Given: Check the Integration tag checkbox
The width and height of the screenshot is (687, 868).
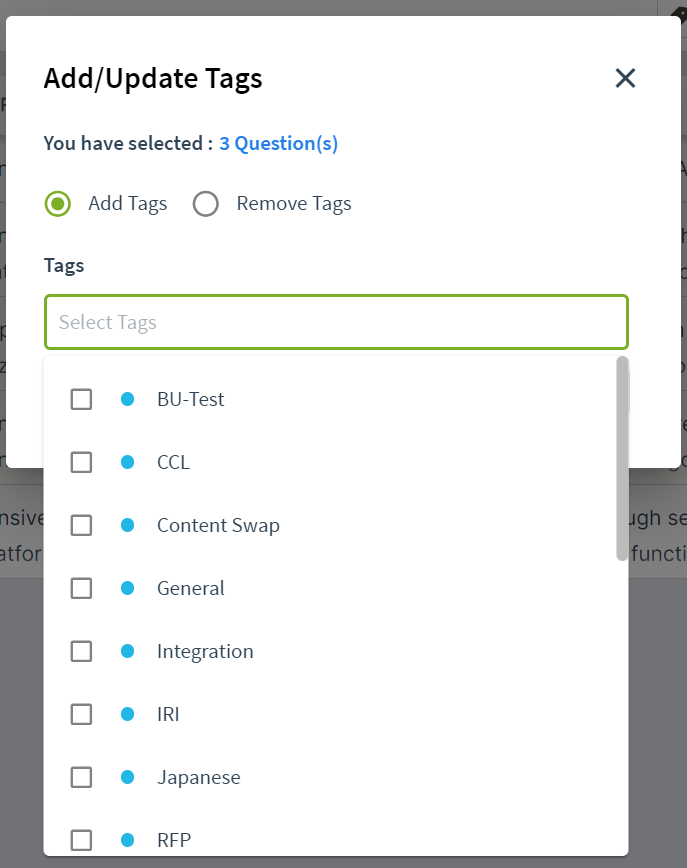Looking at the screenshot, I should 81,652.
